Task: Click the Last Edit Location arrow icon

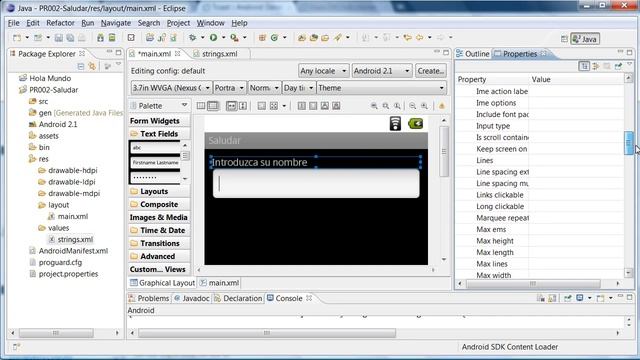Action: pos(407,38)
